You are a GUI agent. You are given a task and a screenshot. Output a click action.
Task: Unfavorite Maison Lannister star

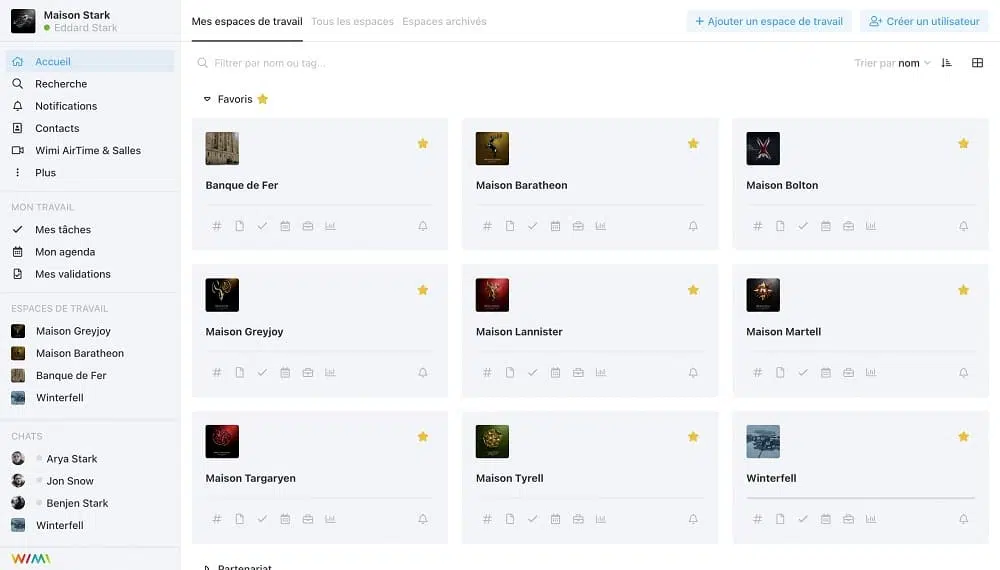click(x=693, y=290)
